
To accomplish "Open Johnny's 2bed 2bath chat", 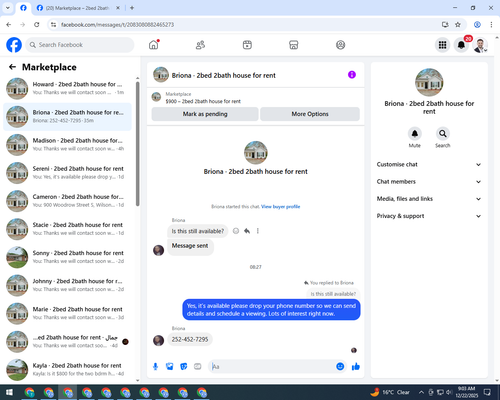I will [x=68, y=285].
